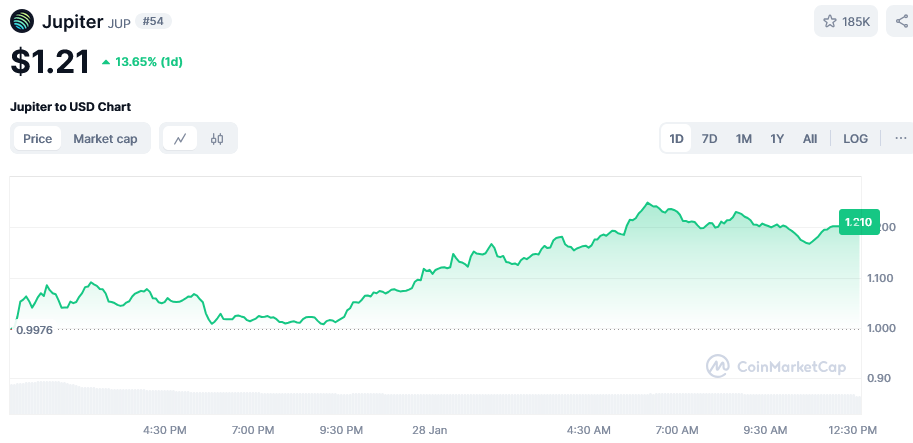Set chart range to 1Y
The height and width of the screenshot is (443, 913).
click(x=777, y=139)
